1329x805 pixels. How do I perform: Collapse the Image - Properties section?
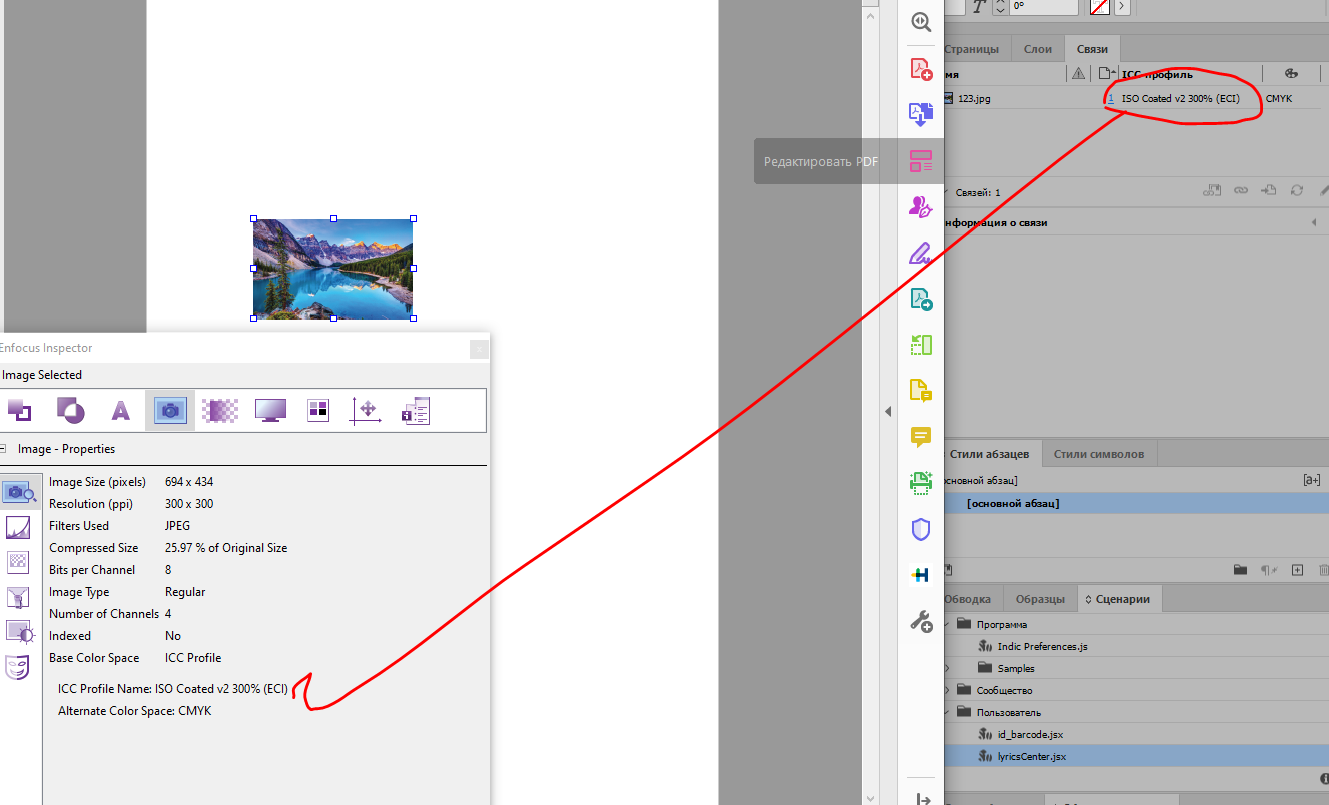tap(3, 449)
